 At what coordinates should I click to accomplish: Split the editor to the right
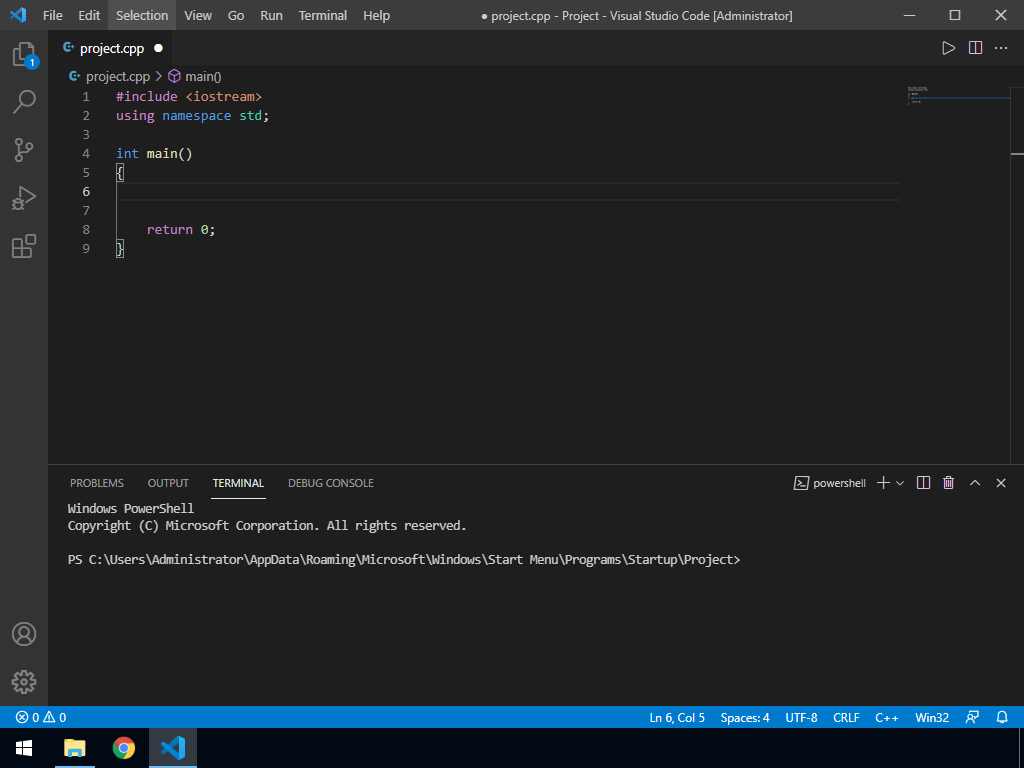(975, 48)
